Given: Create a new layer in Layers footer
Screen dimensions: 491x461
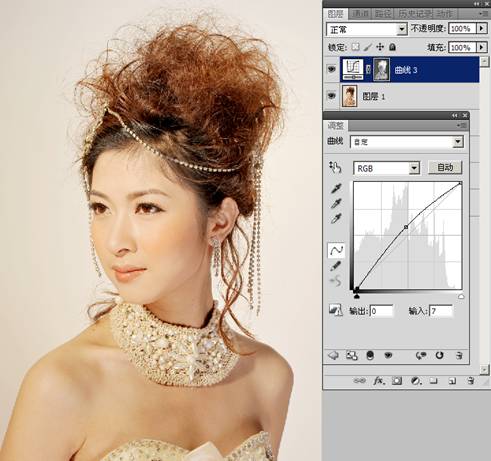Looking at the screenshot, I should pyautogui.click(x=452, y=381).
